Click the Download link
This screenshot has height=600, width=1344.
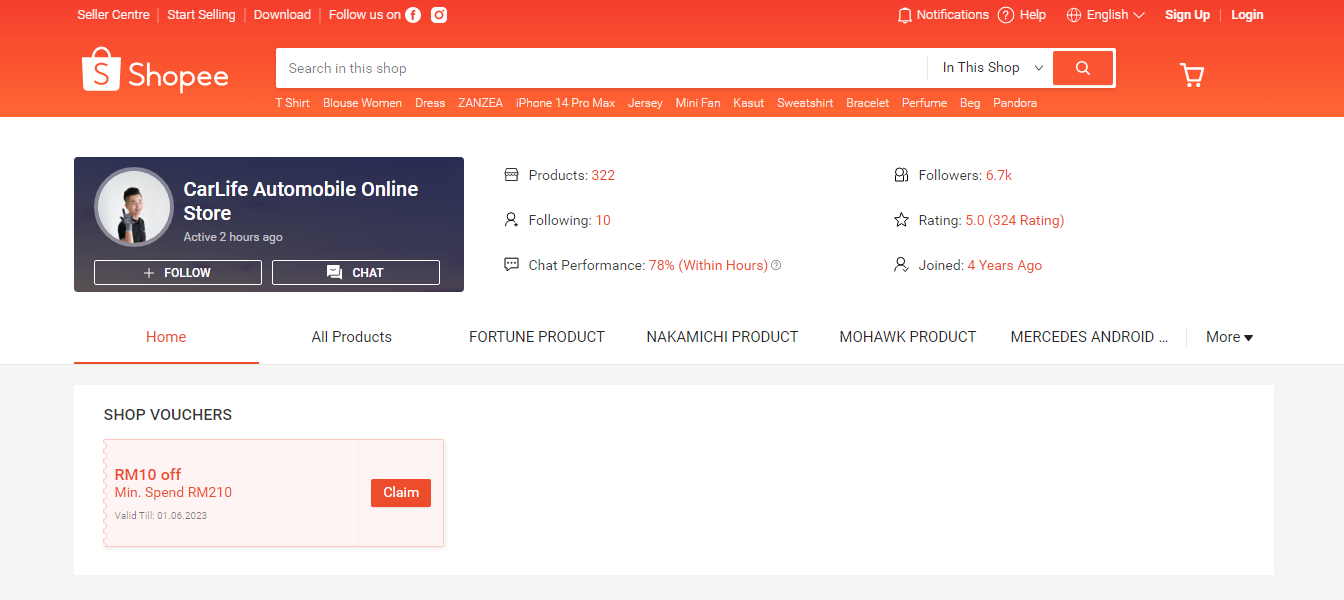pyautogui.click(x=282, y=15)
